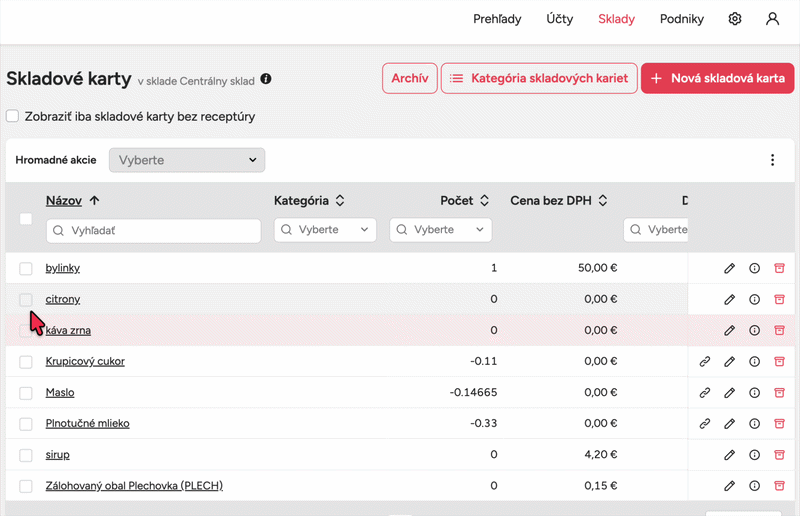This screenshot has height=516, width=800.
Task: Click link icon in Plnotučné mlieko row
Action: pos(705,424)
